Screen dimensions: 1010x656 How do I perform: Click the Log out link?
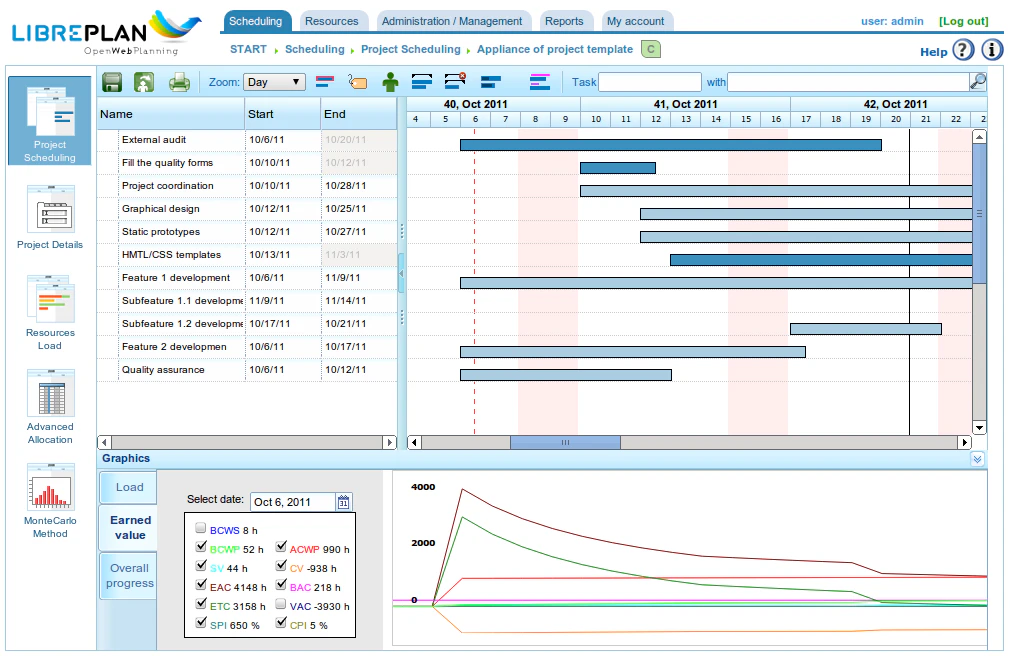tap(964, 21)
